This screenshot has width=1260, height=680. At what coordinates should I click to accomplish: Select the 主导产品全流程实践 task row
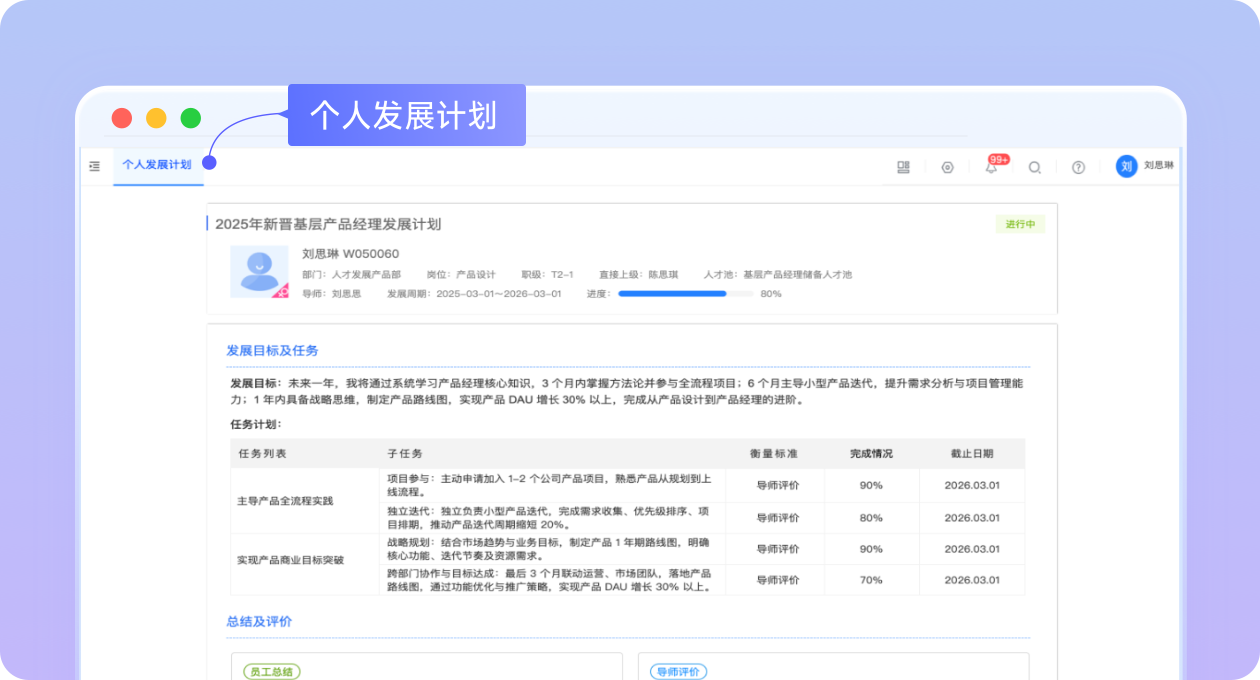285,500
